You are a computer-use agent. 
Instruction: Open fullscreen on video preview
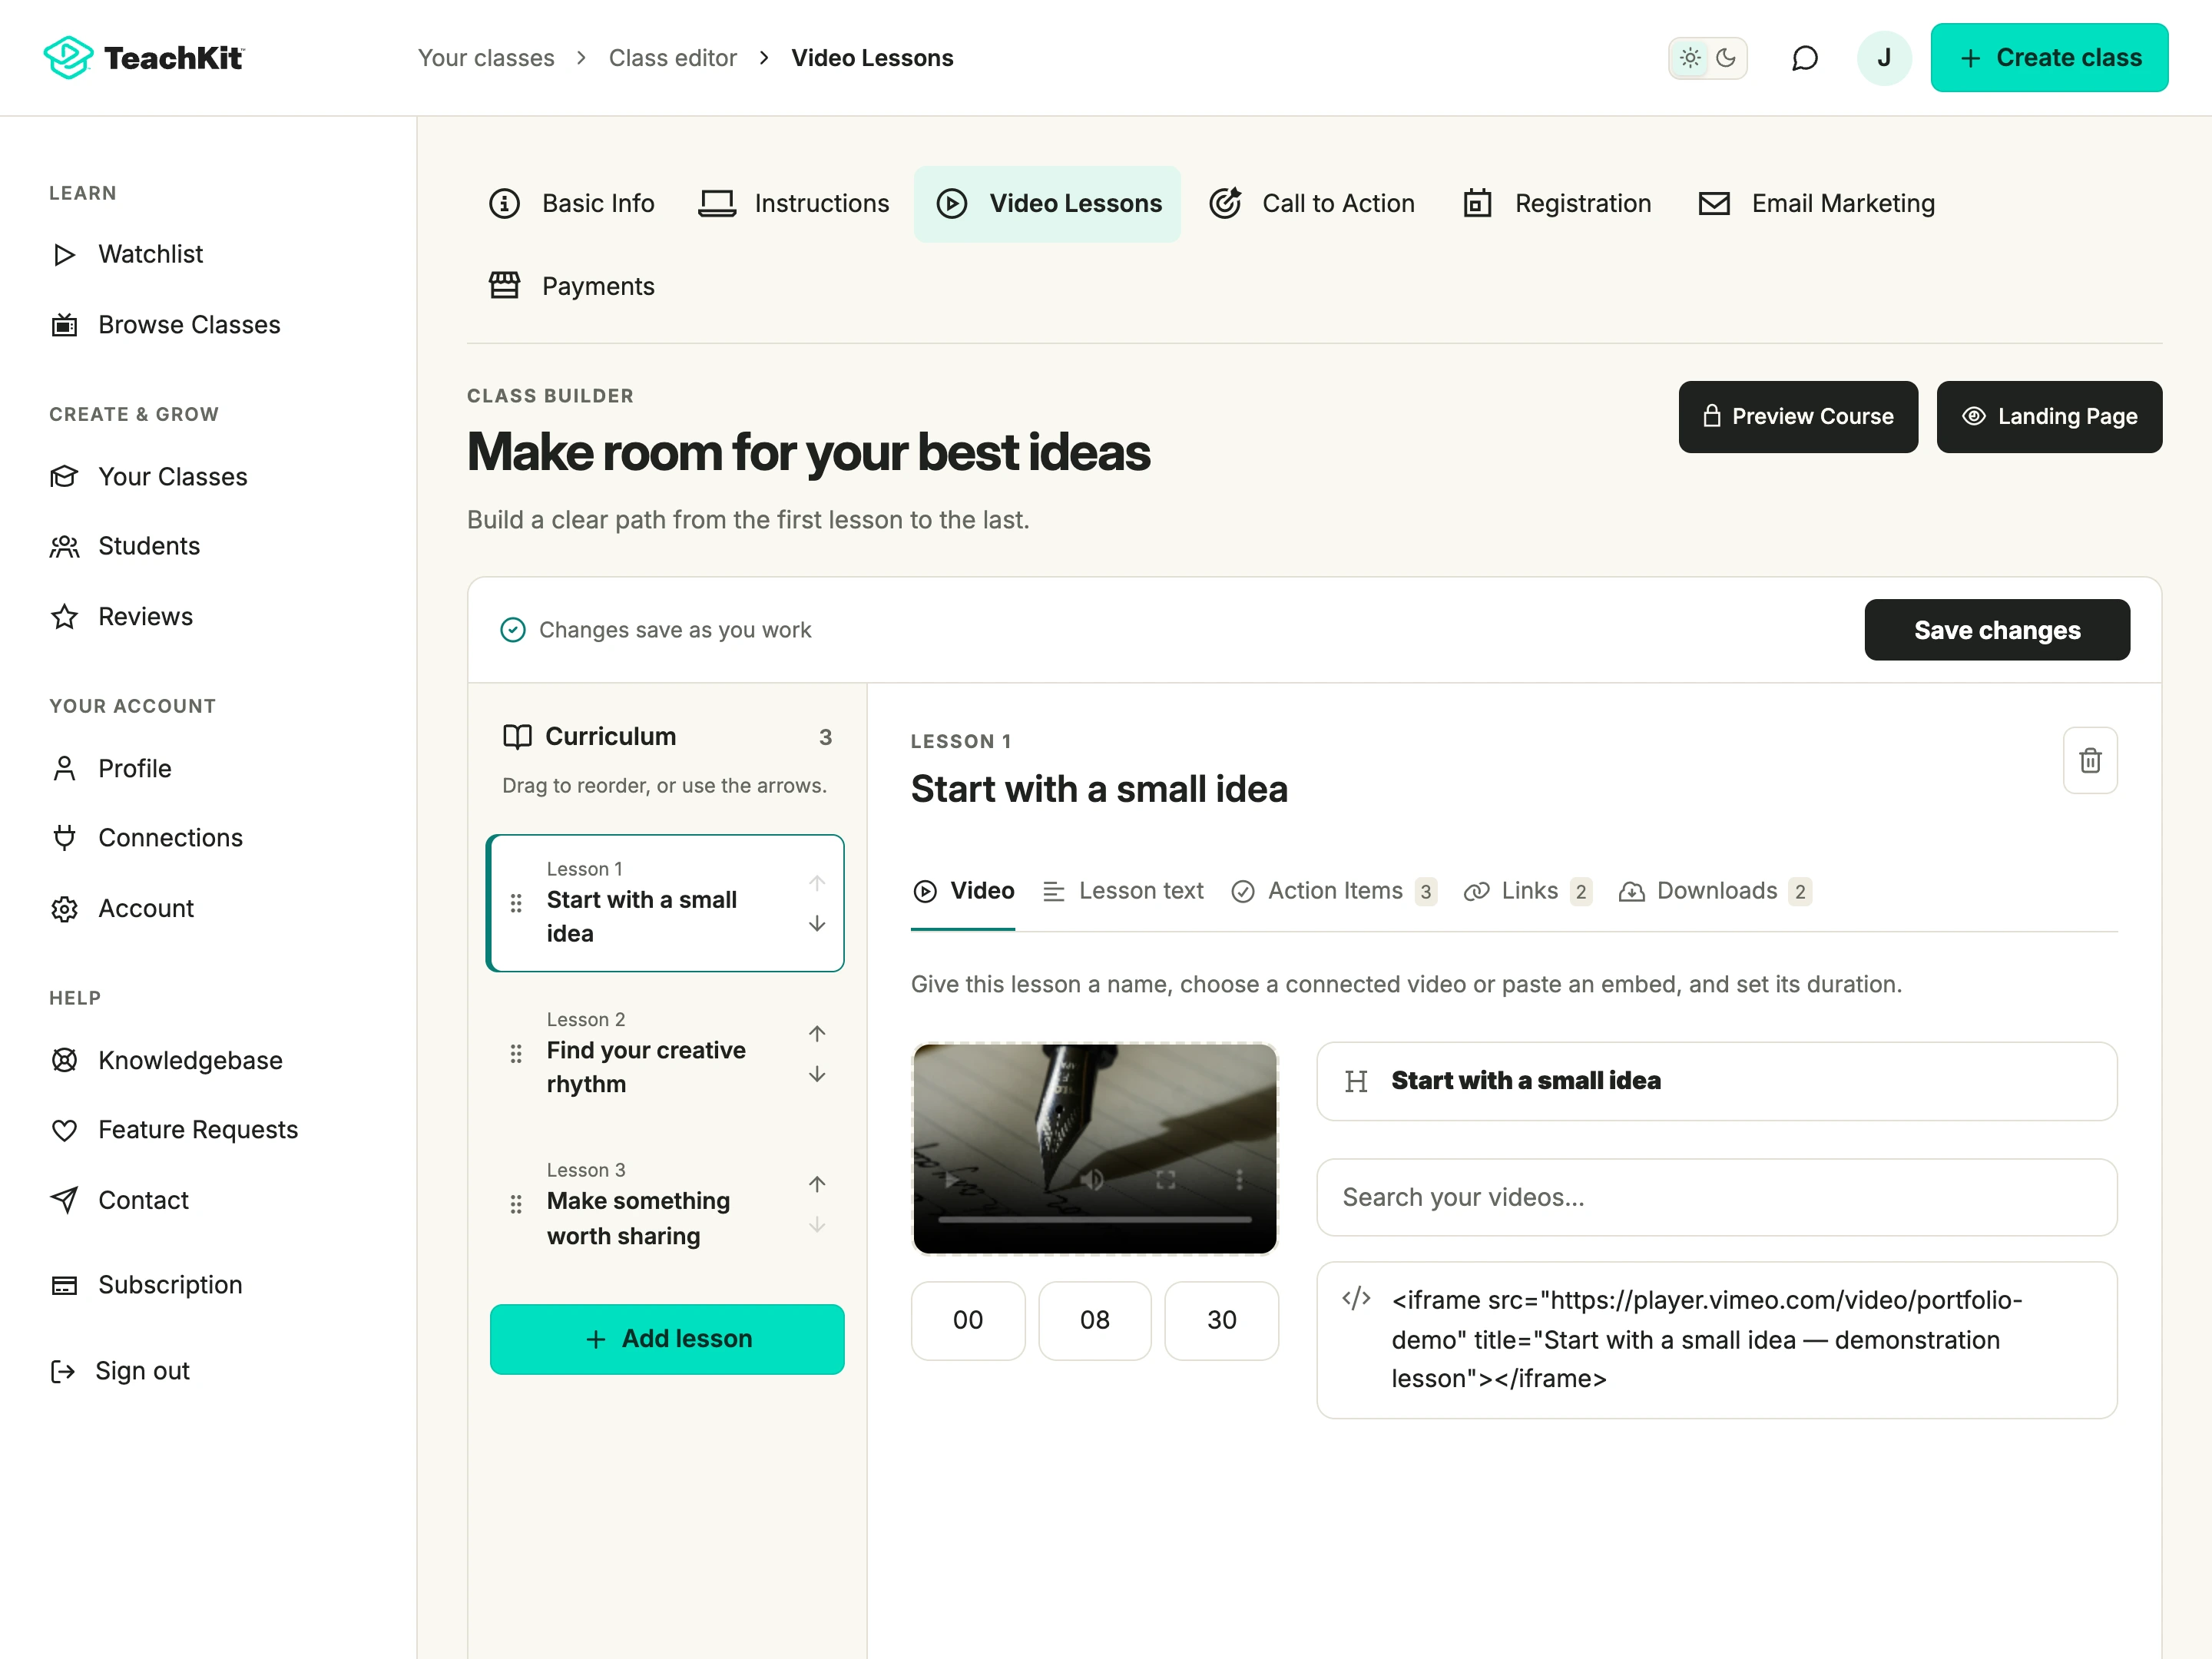point(1165,1180)
